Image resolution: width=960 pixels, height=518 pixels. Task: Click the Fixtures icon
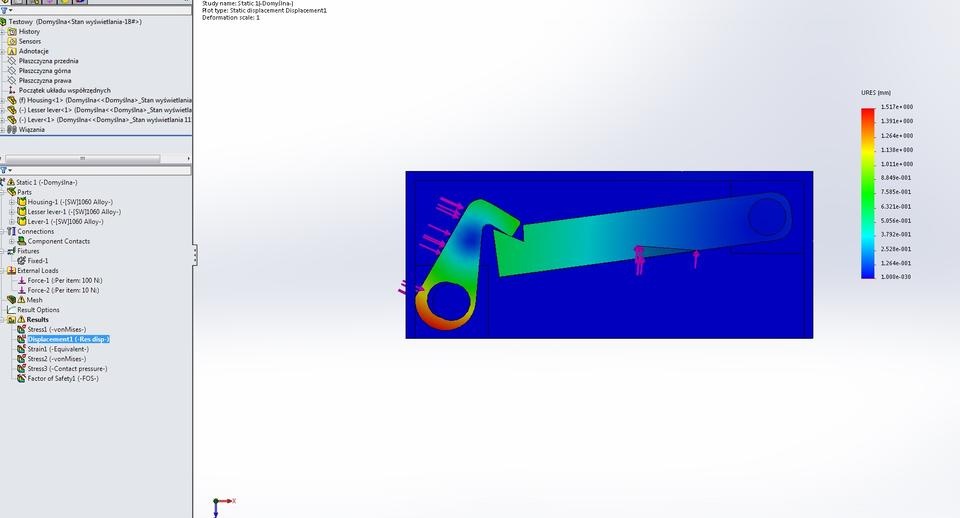pyautogui.click(x=11, y=250)
